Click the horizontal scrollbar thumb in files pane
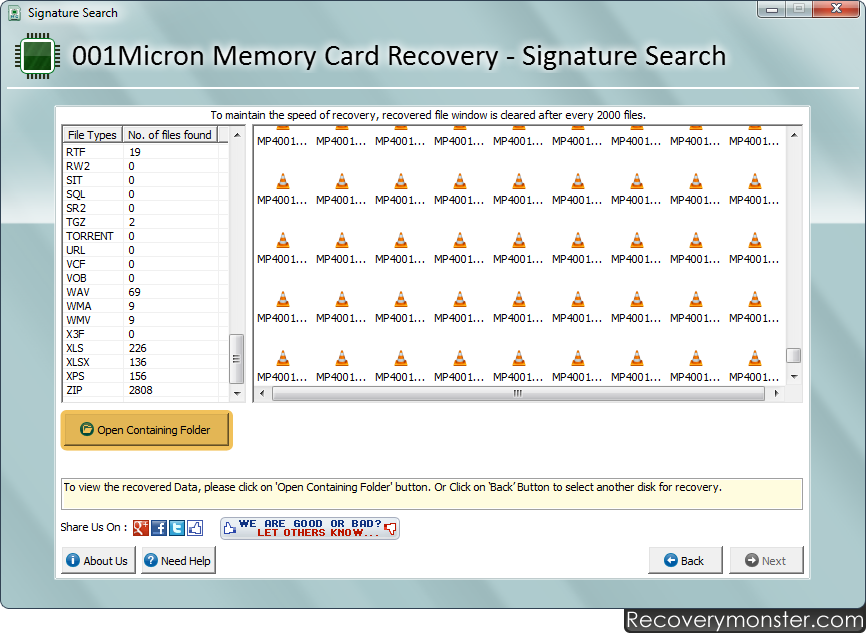The image size is (866, 633). coord(518,393)
